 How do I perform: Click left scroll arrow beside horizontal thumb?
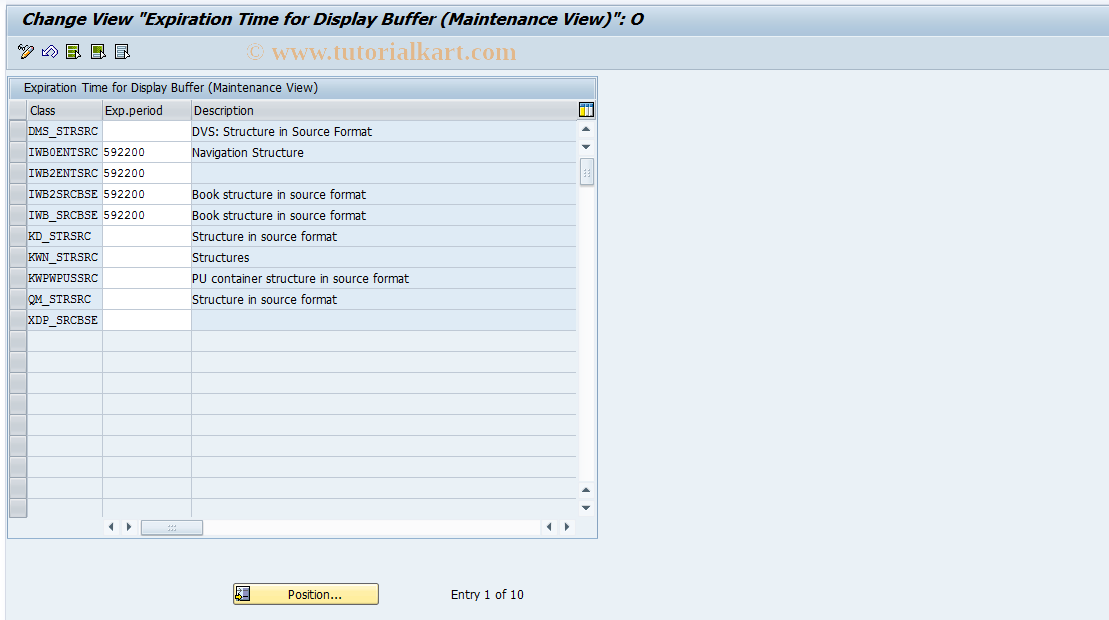pos(111,527)
